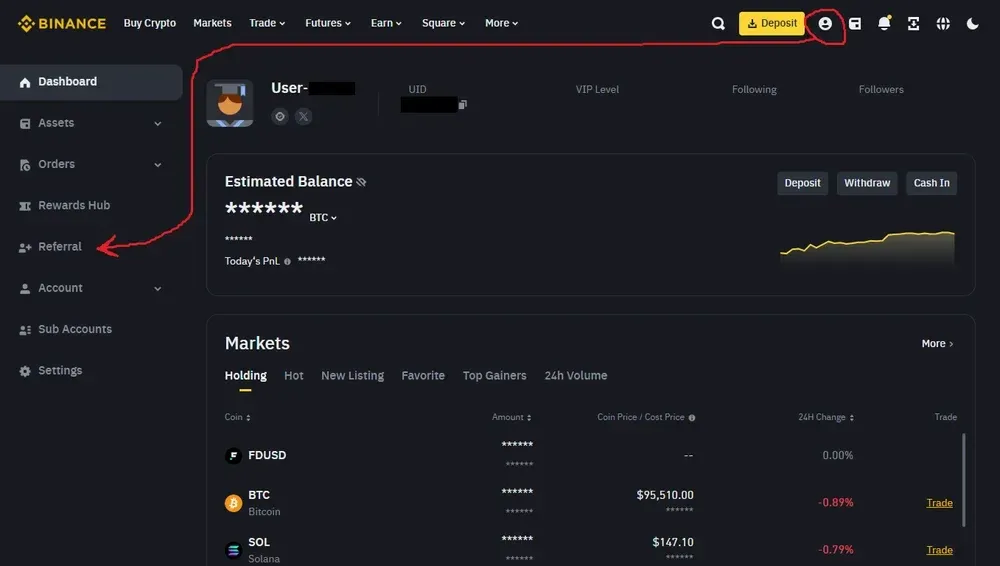Open the download app QR icon
This screenshot has width=1000, height=566.
[x=913, y=24]
